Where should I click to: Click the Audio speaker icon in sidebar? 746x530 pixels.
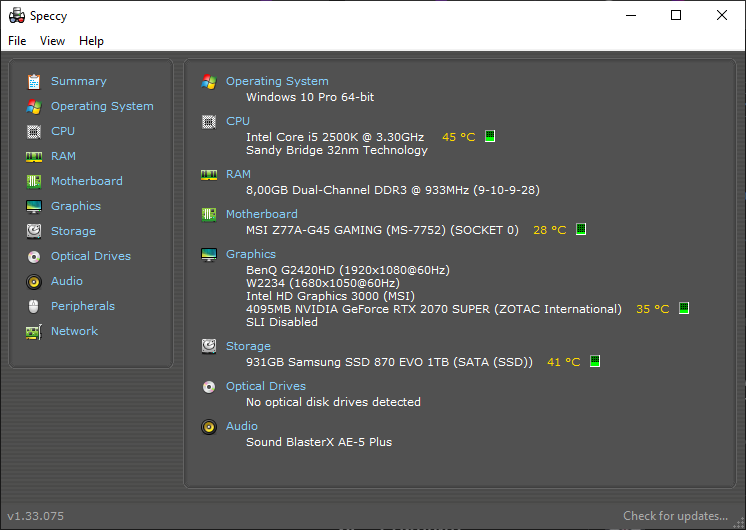pyautogui.click(x=34, y=282)
